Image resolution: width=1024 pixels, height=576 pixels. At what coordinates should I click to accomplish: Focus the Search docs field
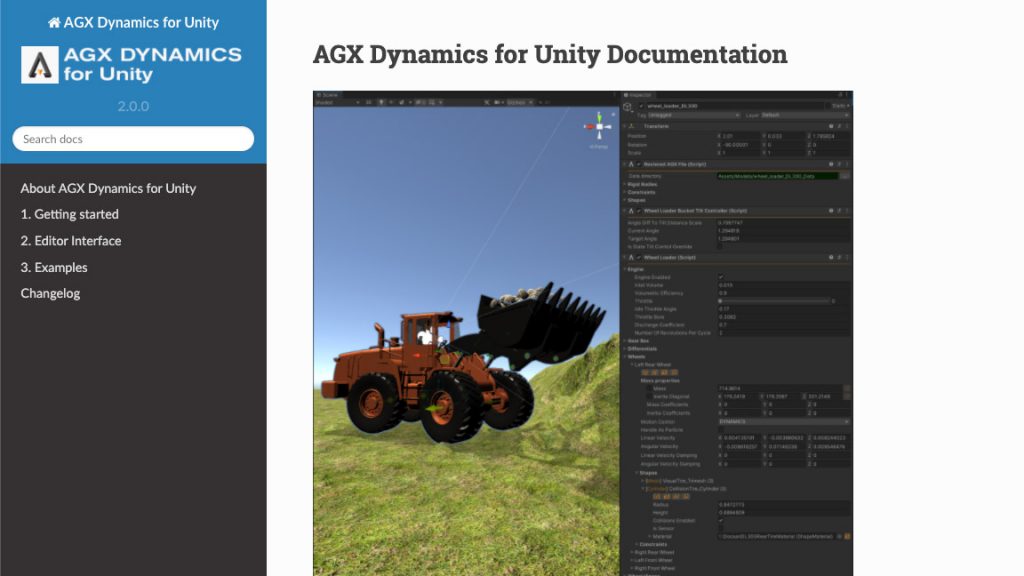click(133, 138)
